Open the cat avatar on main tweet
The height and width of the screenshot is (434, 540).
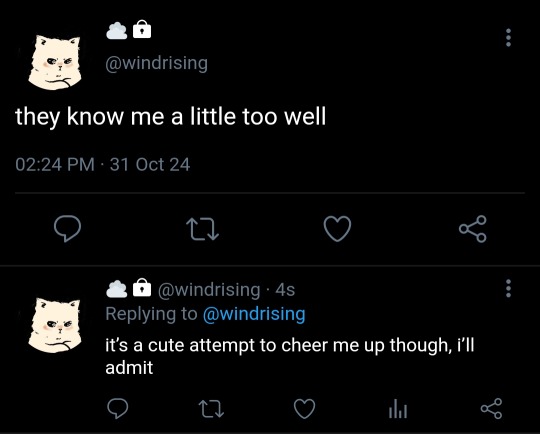point(55,62)
